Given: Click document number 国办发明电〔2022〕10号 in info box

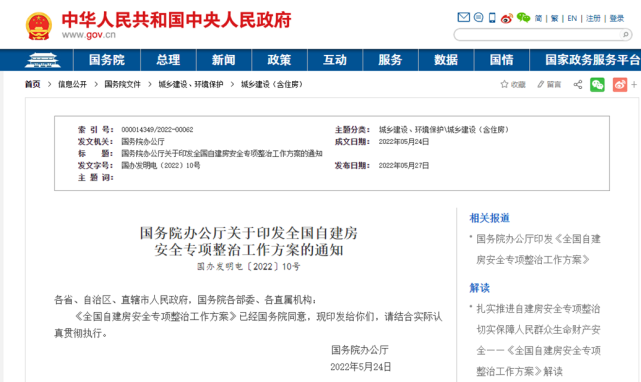Looking at the screenshot, I should (x=161, y=166).
